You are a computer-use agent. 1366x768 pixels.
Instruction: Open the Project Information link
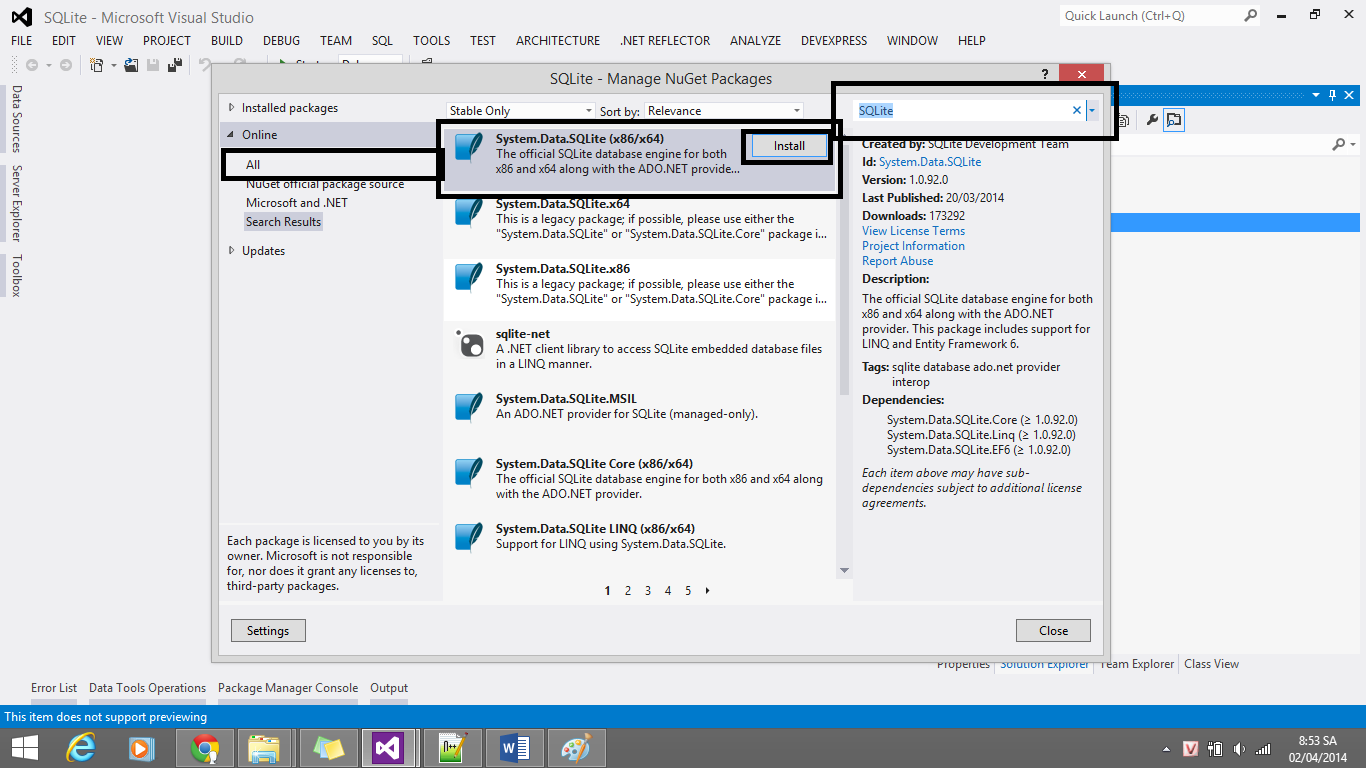(913, 246)
